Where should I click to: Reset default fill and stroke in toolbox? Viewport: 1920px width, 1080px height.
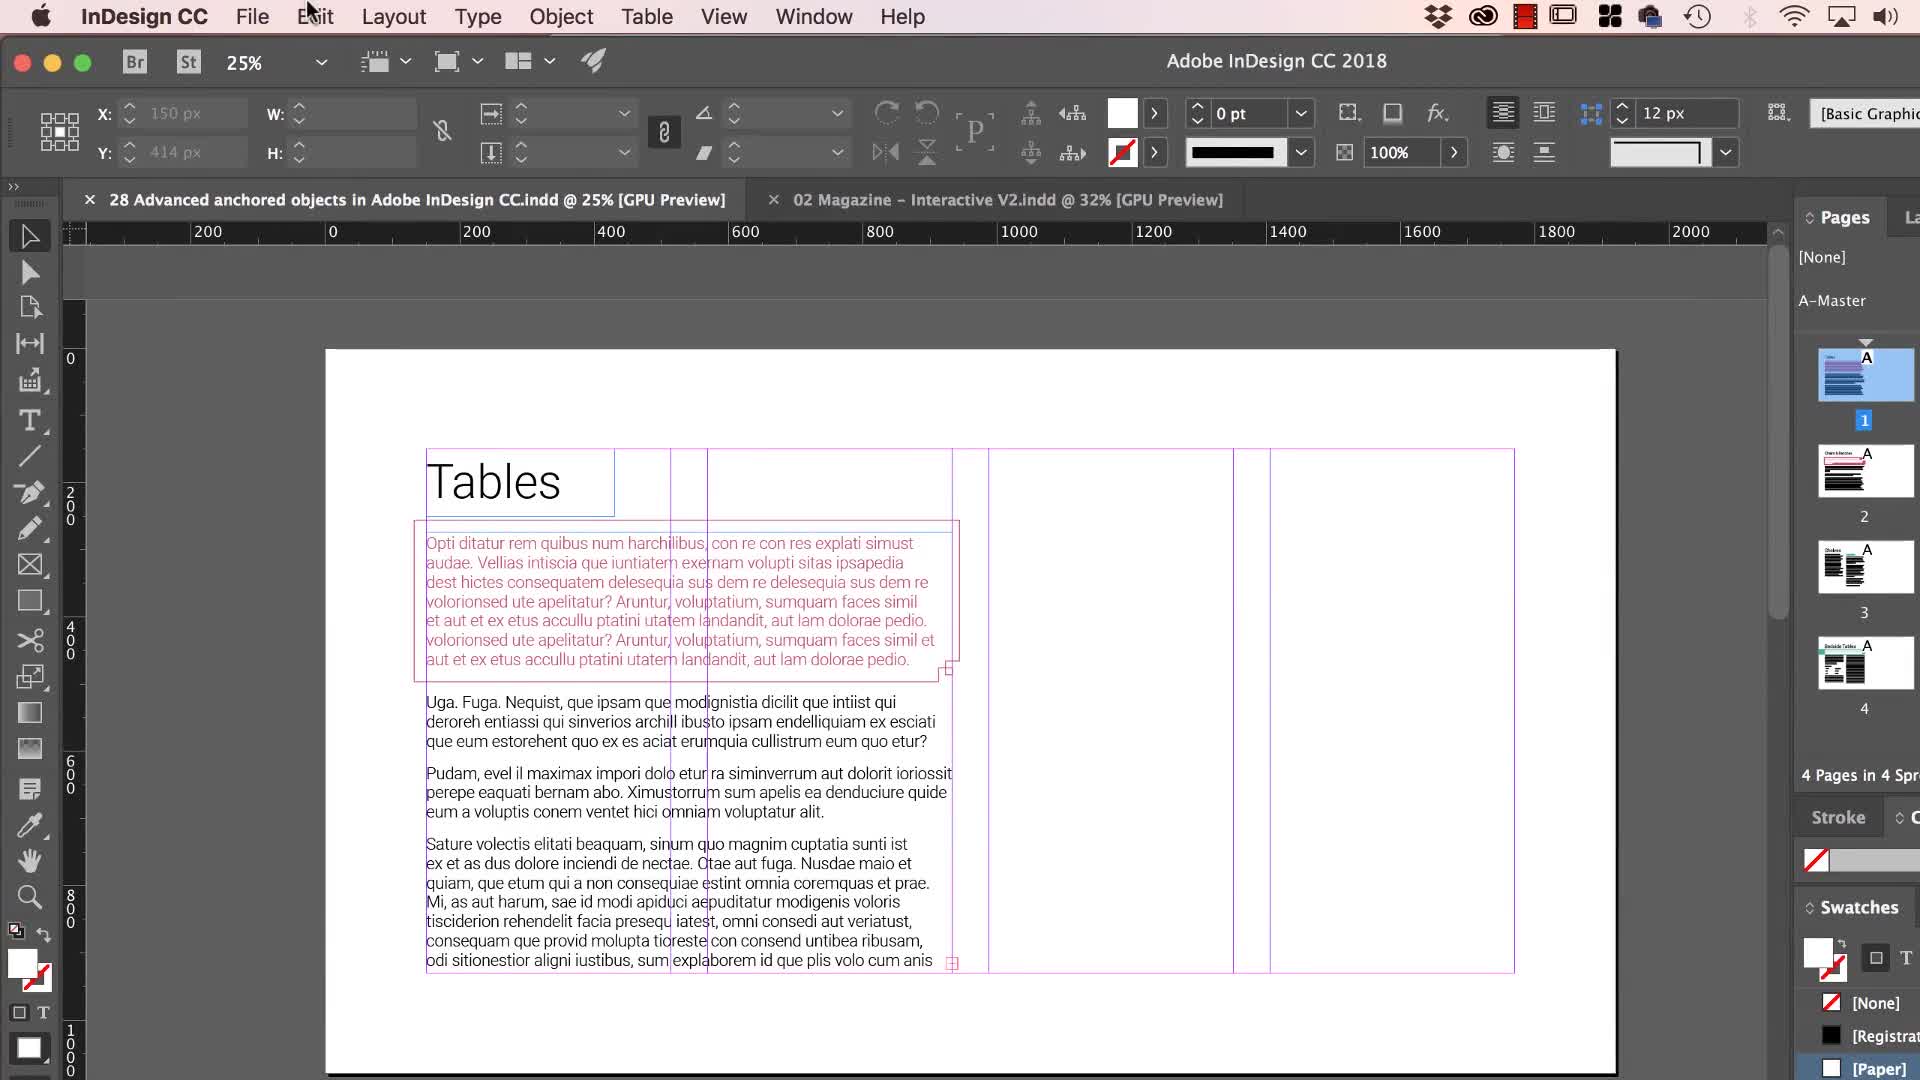point(17,931)
